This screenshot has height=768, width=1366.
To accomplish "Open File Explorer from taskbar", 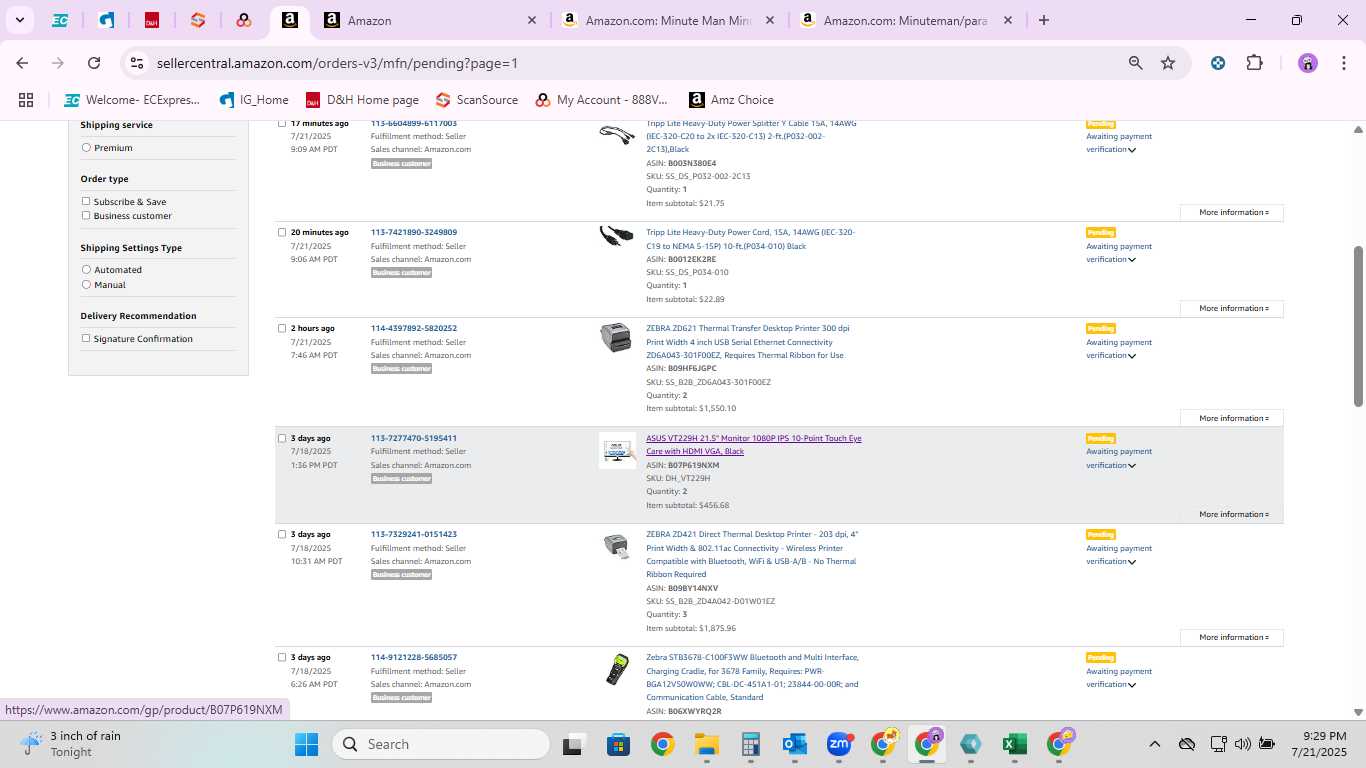I will click(x=707, y=744).
